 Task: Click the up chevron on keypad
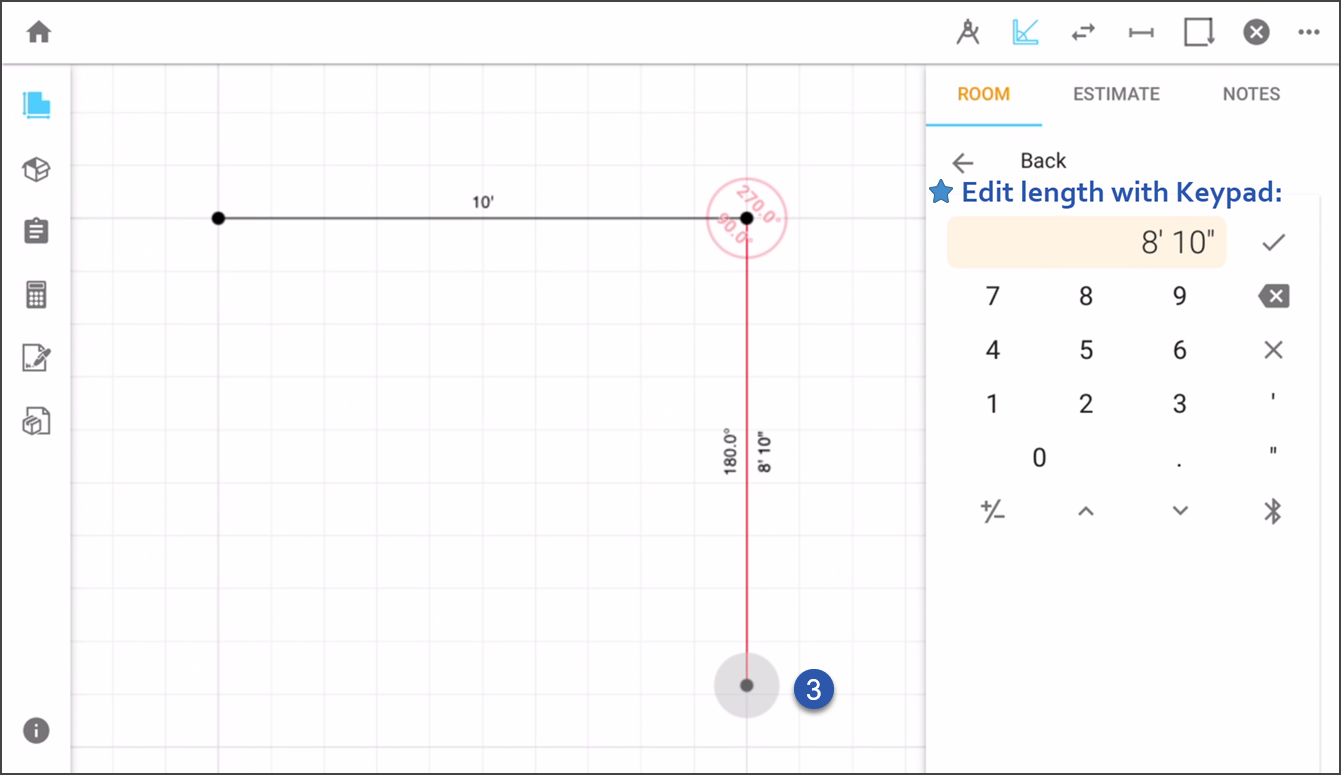point(1086,512)
